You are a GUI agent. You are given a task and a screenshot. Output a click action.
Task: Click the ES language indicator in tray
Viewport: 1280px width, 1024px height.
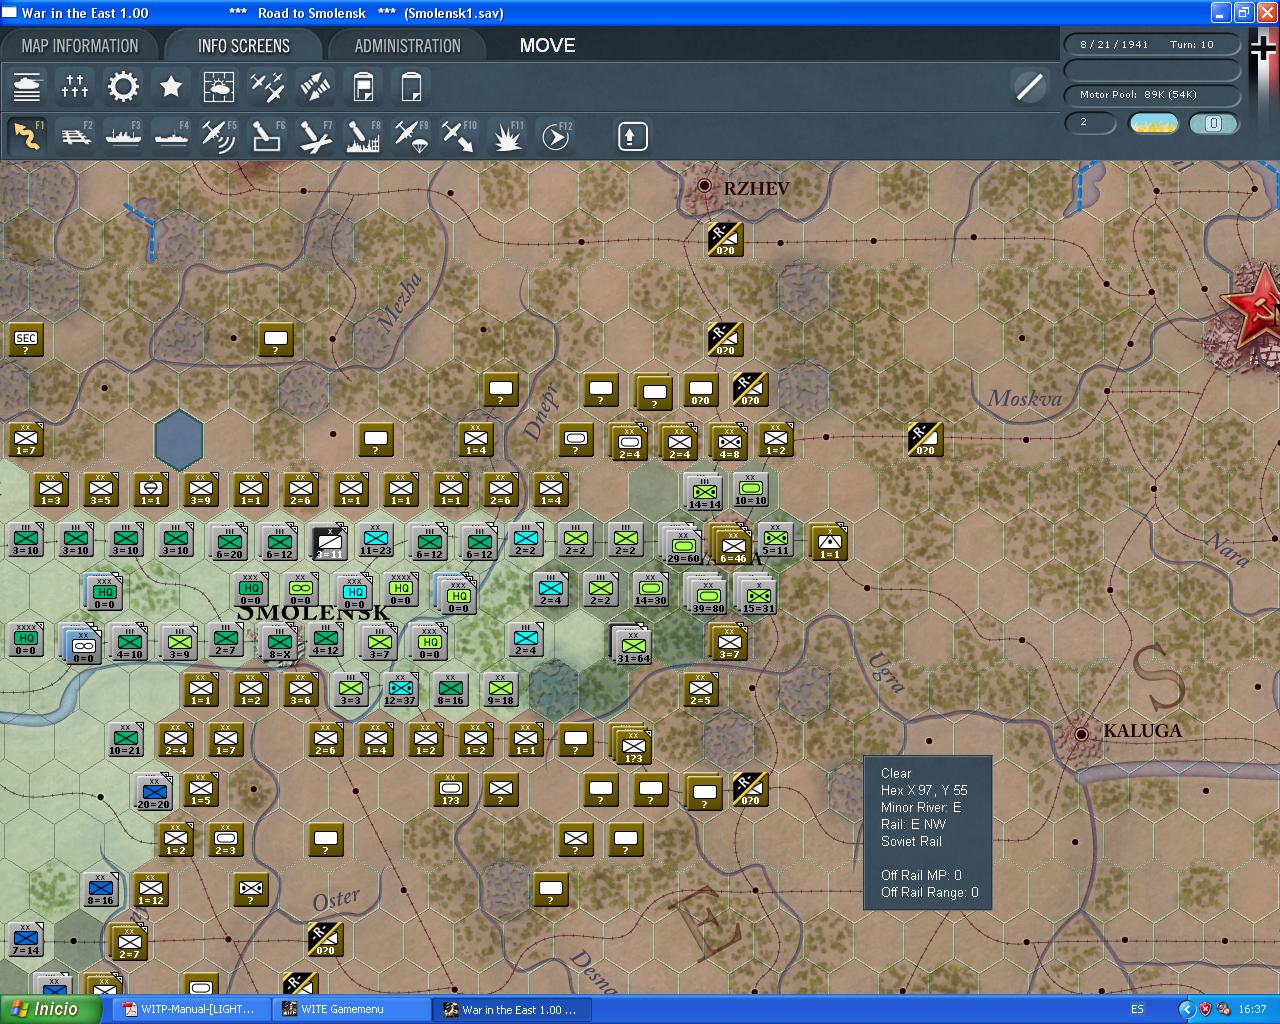click(1137, 1009)
